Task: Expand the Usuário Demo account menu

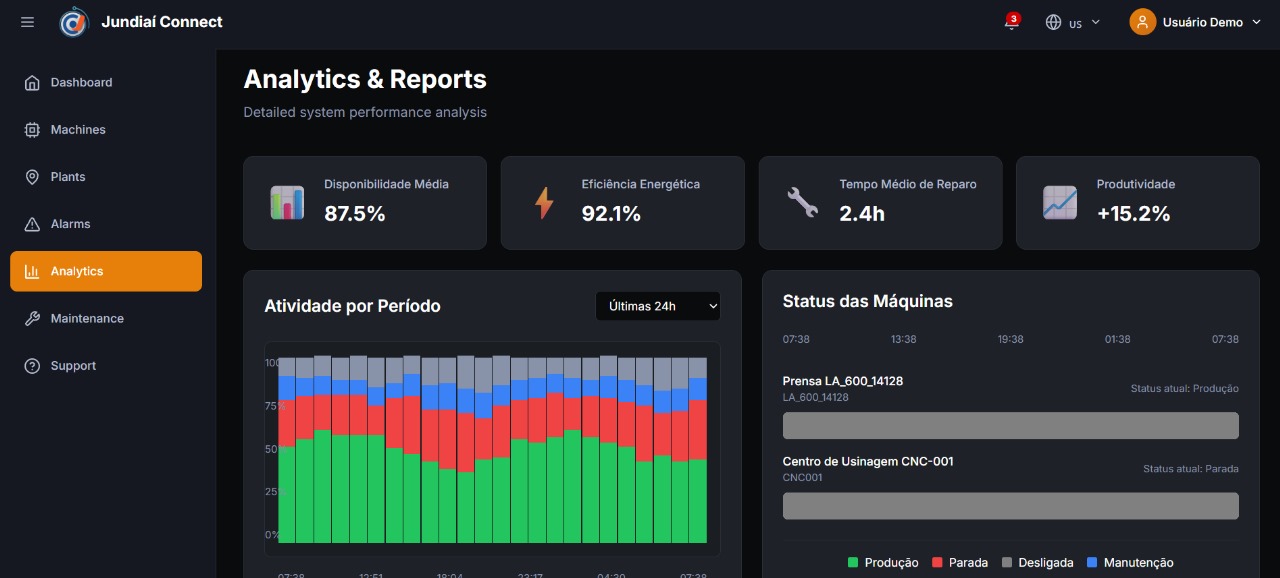Action: click(x=1210, y=22)
